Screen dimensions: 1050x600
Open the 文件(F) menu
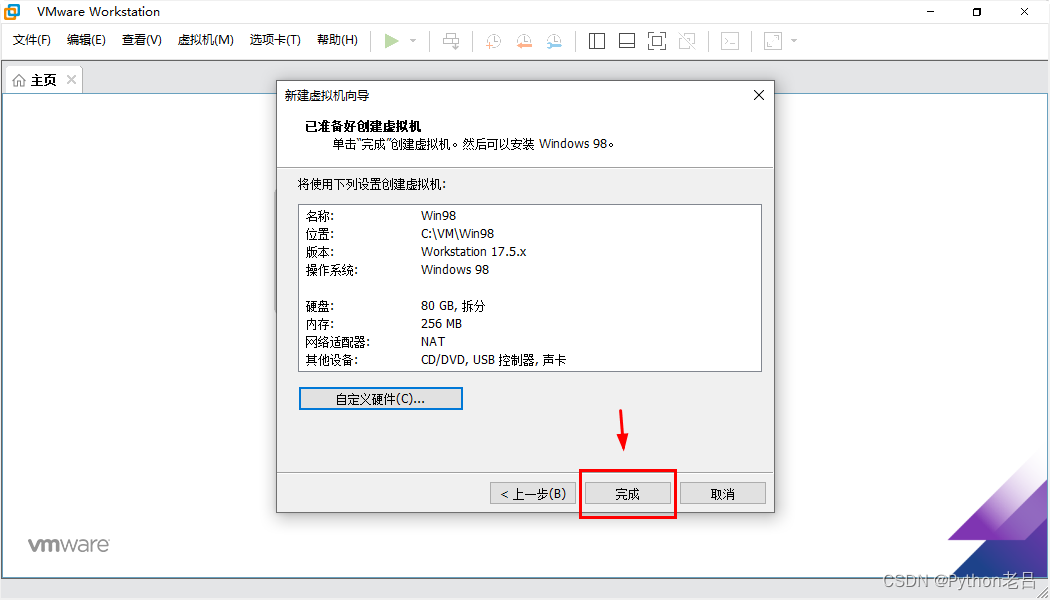coord(32,40)
